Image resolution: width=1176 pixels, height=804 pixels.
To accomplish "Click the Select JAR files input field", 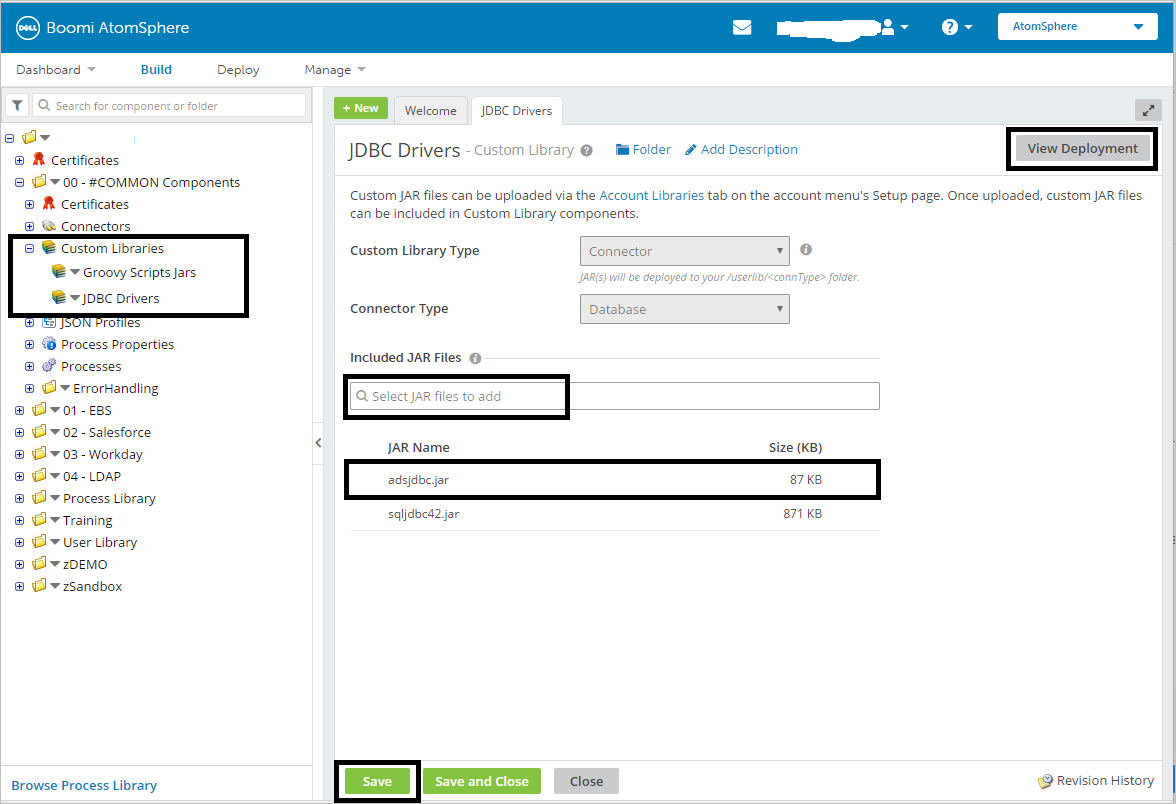I will 456,396.
